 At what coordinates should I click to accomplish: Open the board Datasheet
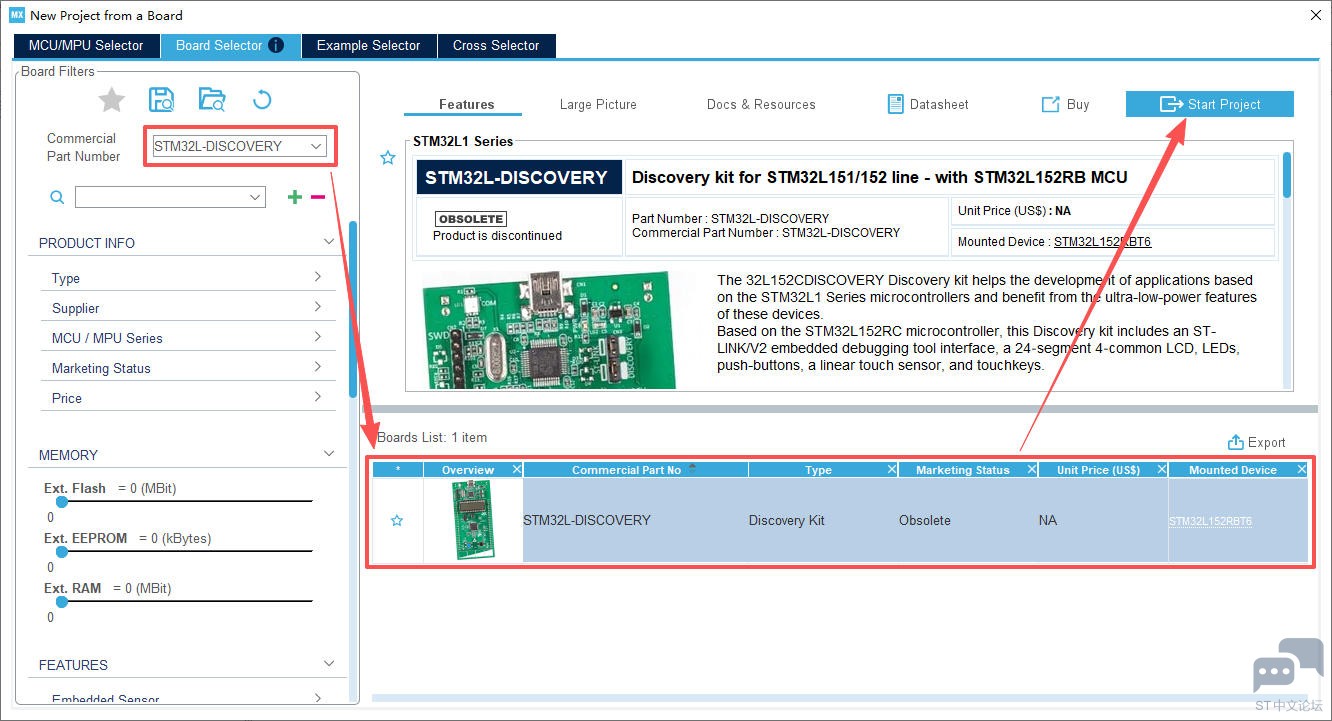pyautogui.click(x=928, y=104)
